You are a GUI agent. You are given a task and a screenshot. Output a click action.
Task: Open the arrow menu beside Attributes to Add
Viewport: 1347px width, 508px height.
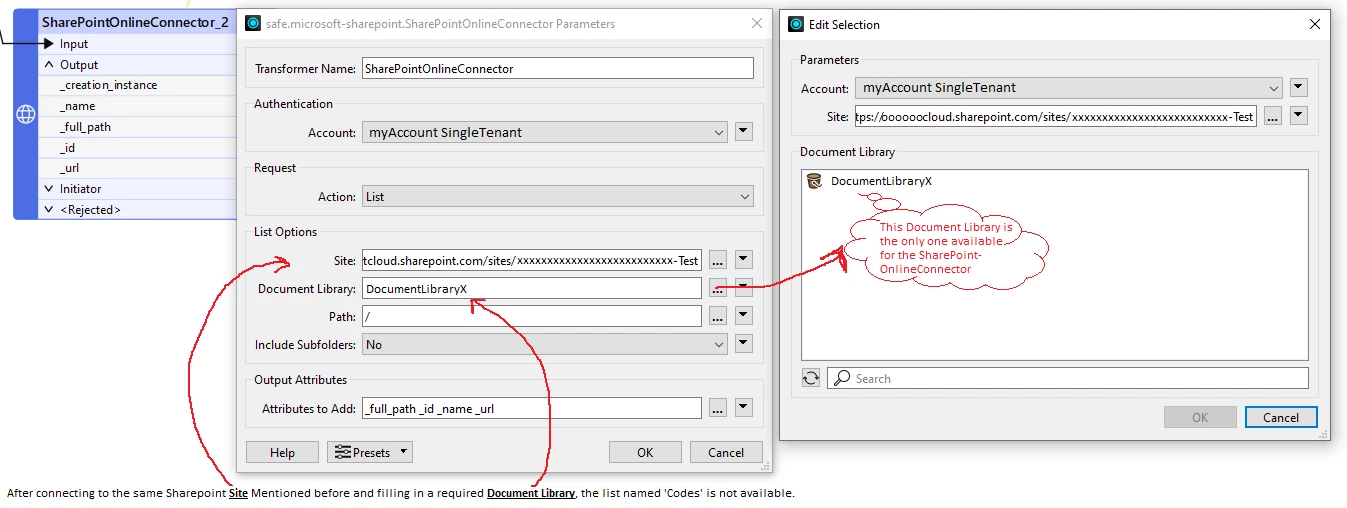coord(743,407)
